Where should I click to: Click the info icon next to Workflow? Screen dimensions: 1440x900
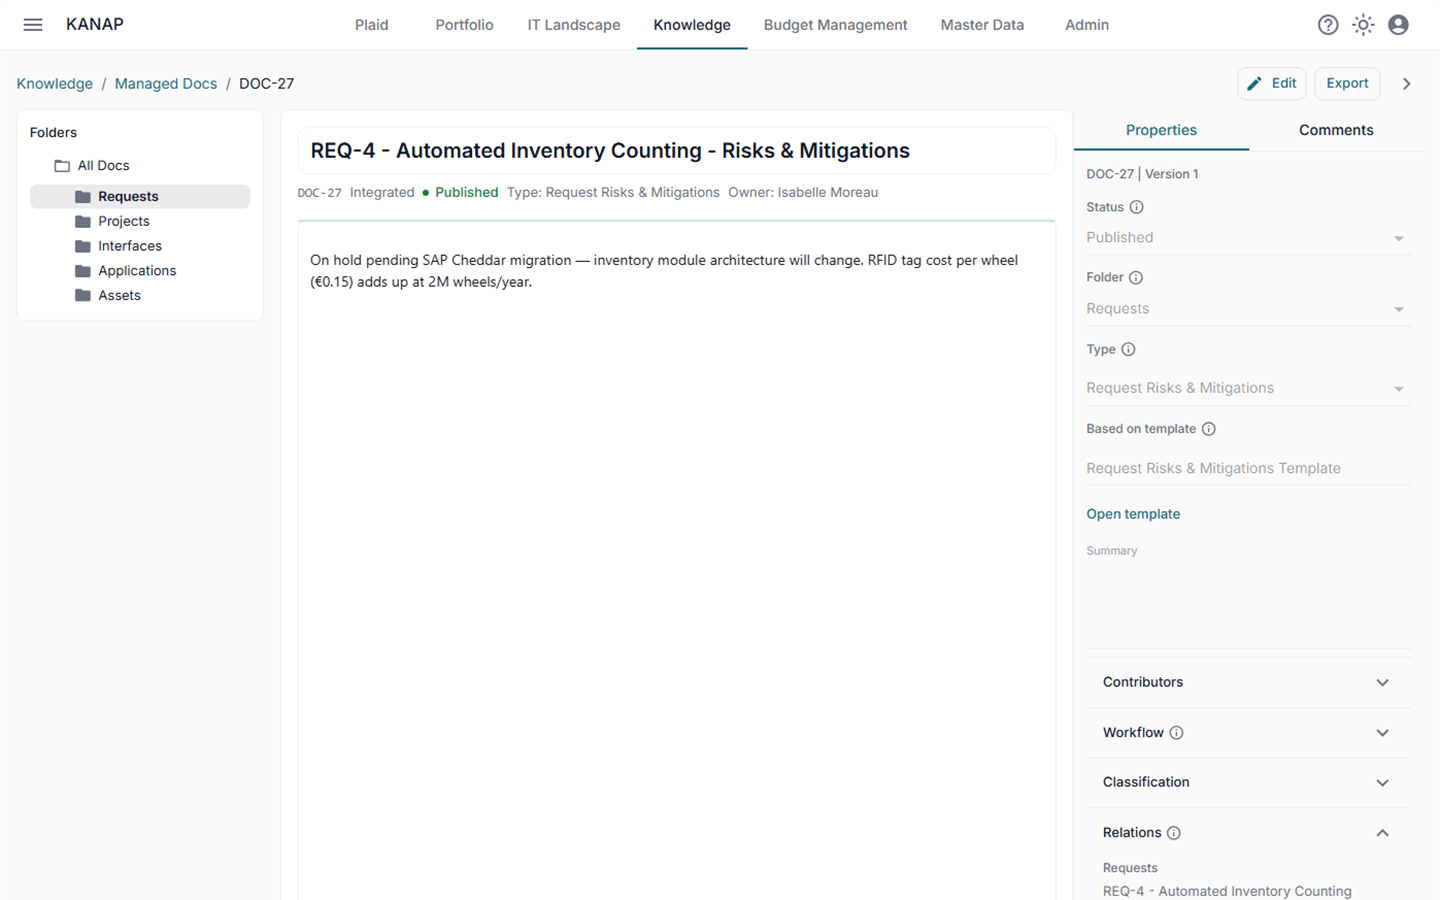pyautogui.click(x=1176, y=733)
